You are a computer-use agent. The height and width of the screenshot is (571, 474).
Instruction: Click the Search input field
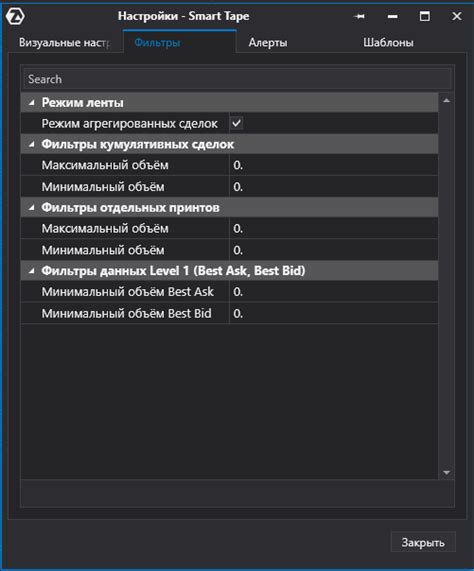coord(238,79)
